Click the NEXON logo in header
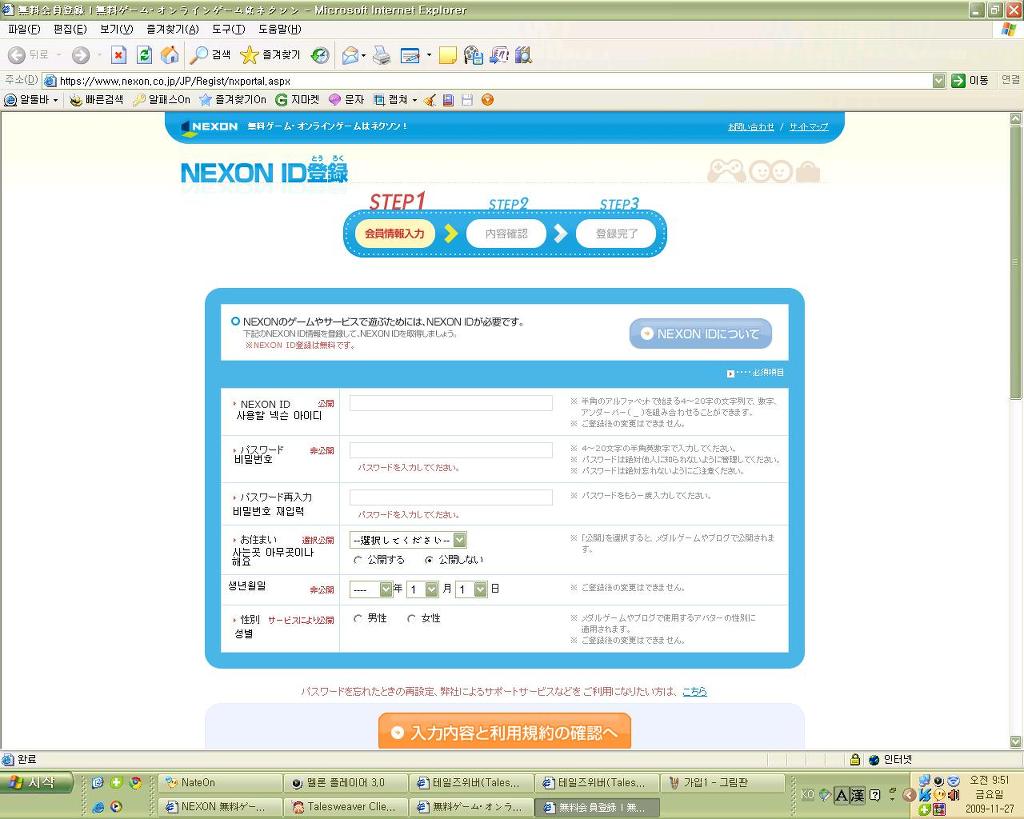The height and width of the screenshot is (819, 1024). [x=209, y=127]
